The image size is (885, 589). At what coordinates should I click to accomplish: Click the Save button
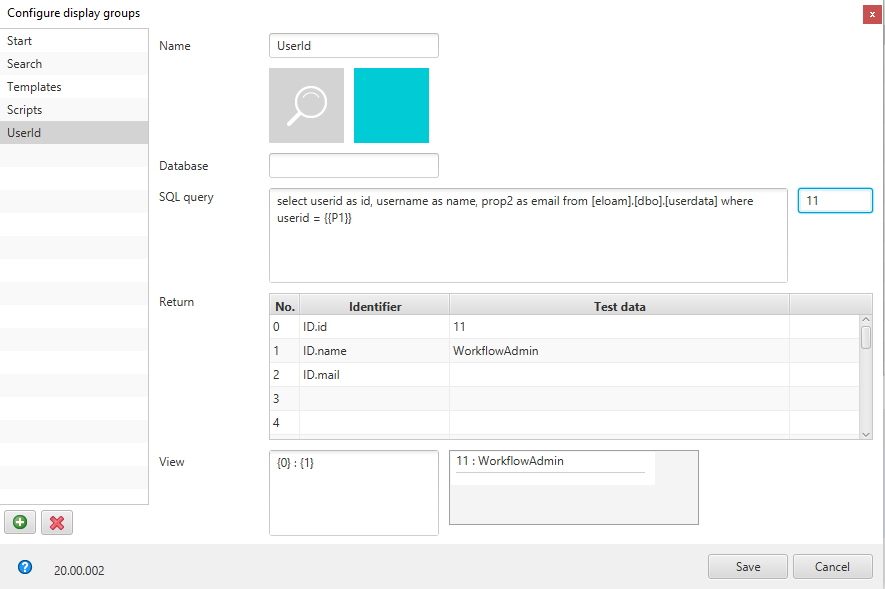pyautogui.click(x=748, y=566)
